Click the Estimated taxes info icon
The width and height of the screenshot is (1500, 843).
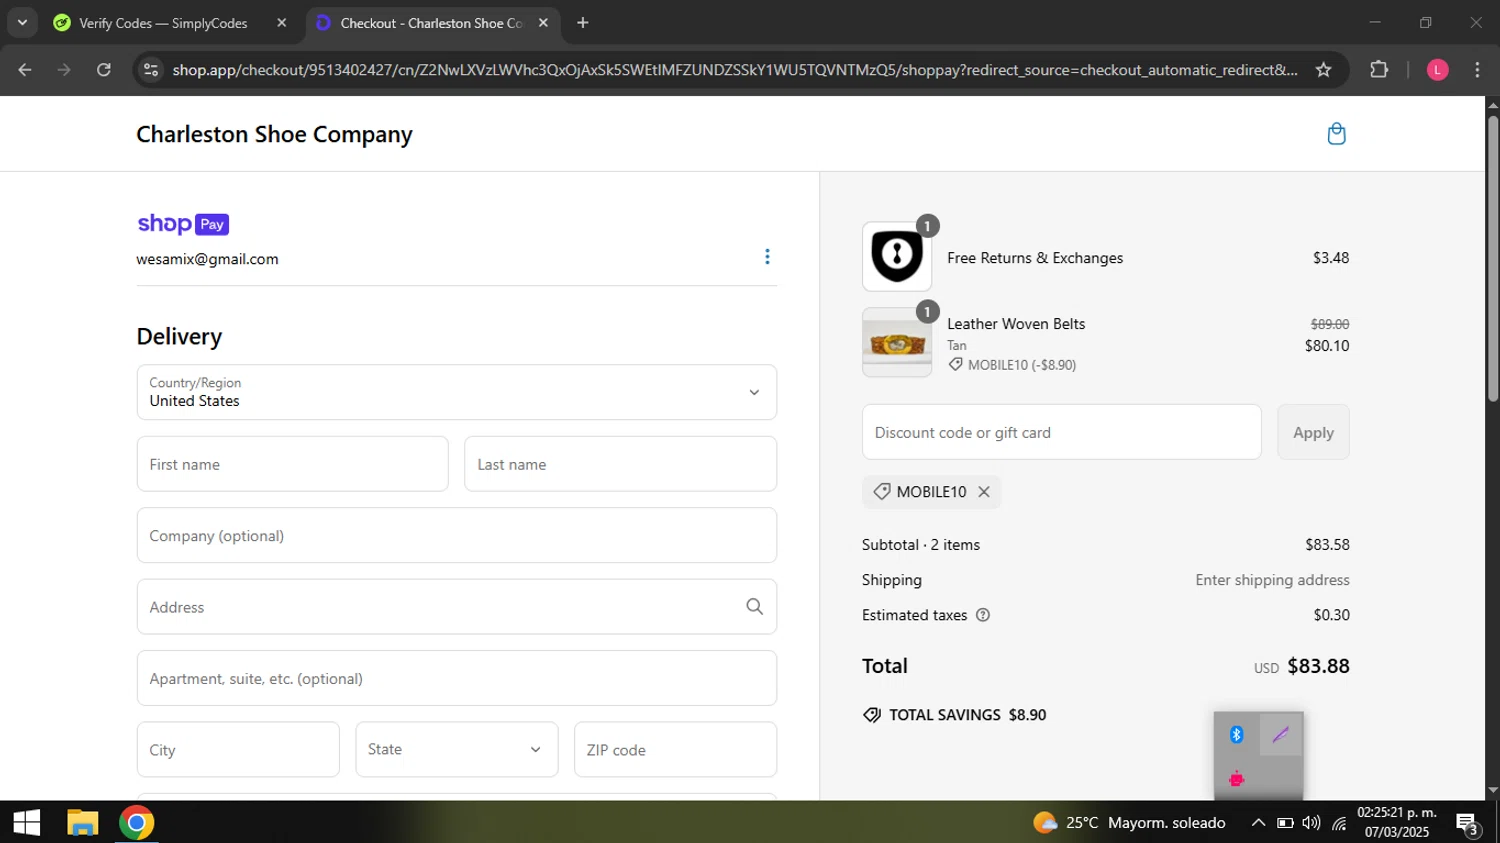tap(983, 615)
